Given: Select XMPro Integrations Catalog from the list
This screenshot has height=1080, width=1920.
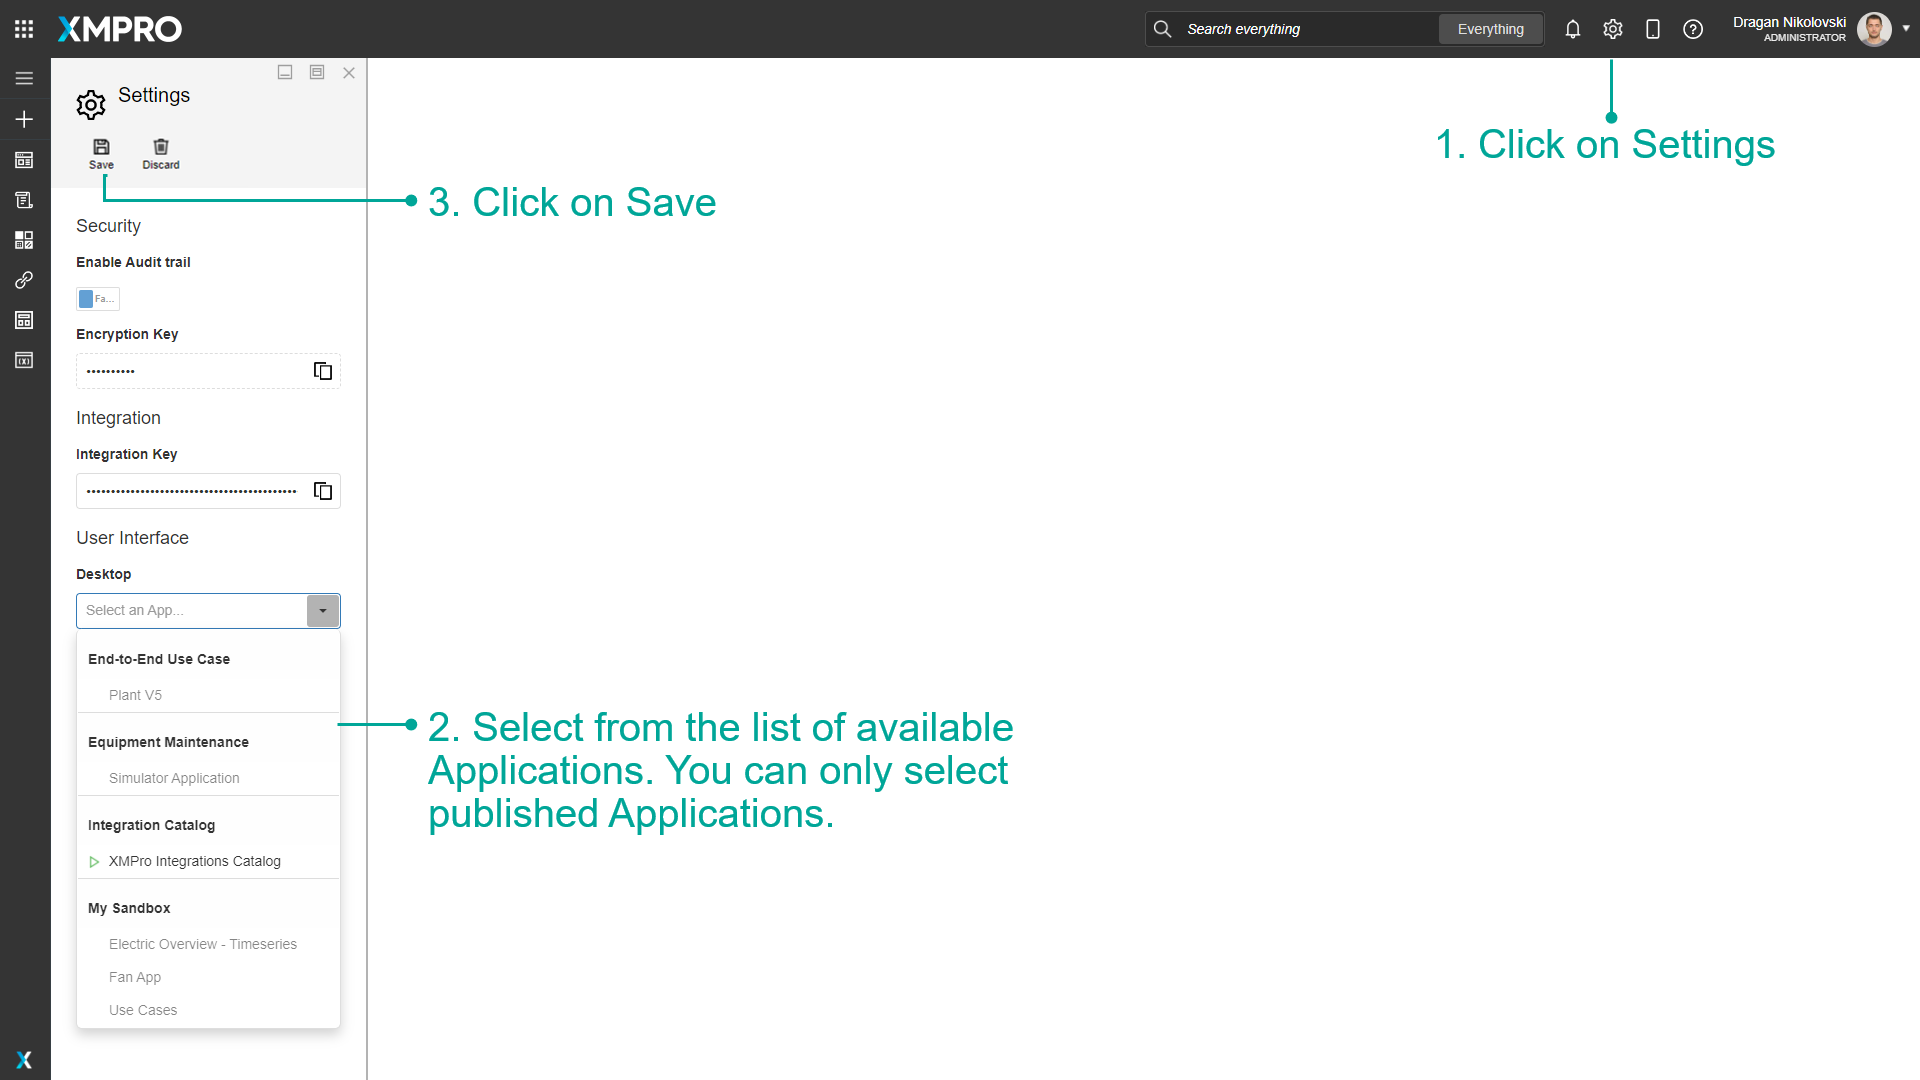Looking at the screenshot, I should tap(195, 861).
